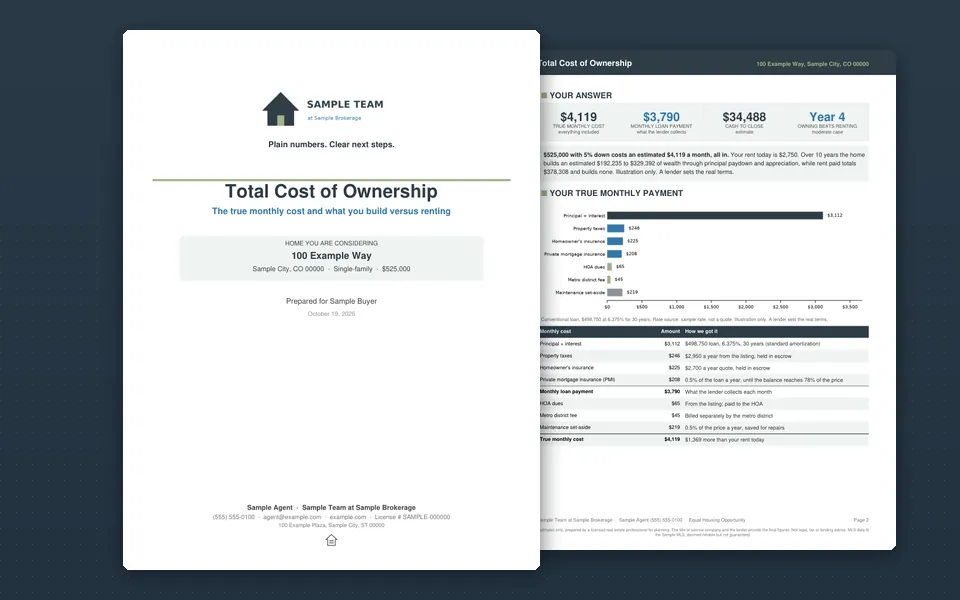Click the Equal Housing icon on the cover page
This screenshot has width=960, height=600.
coord(331,540)
